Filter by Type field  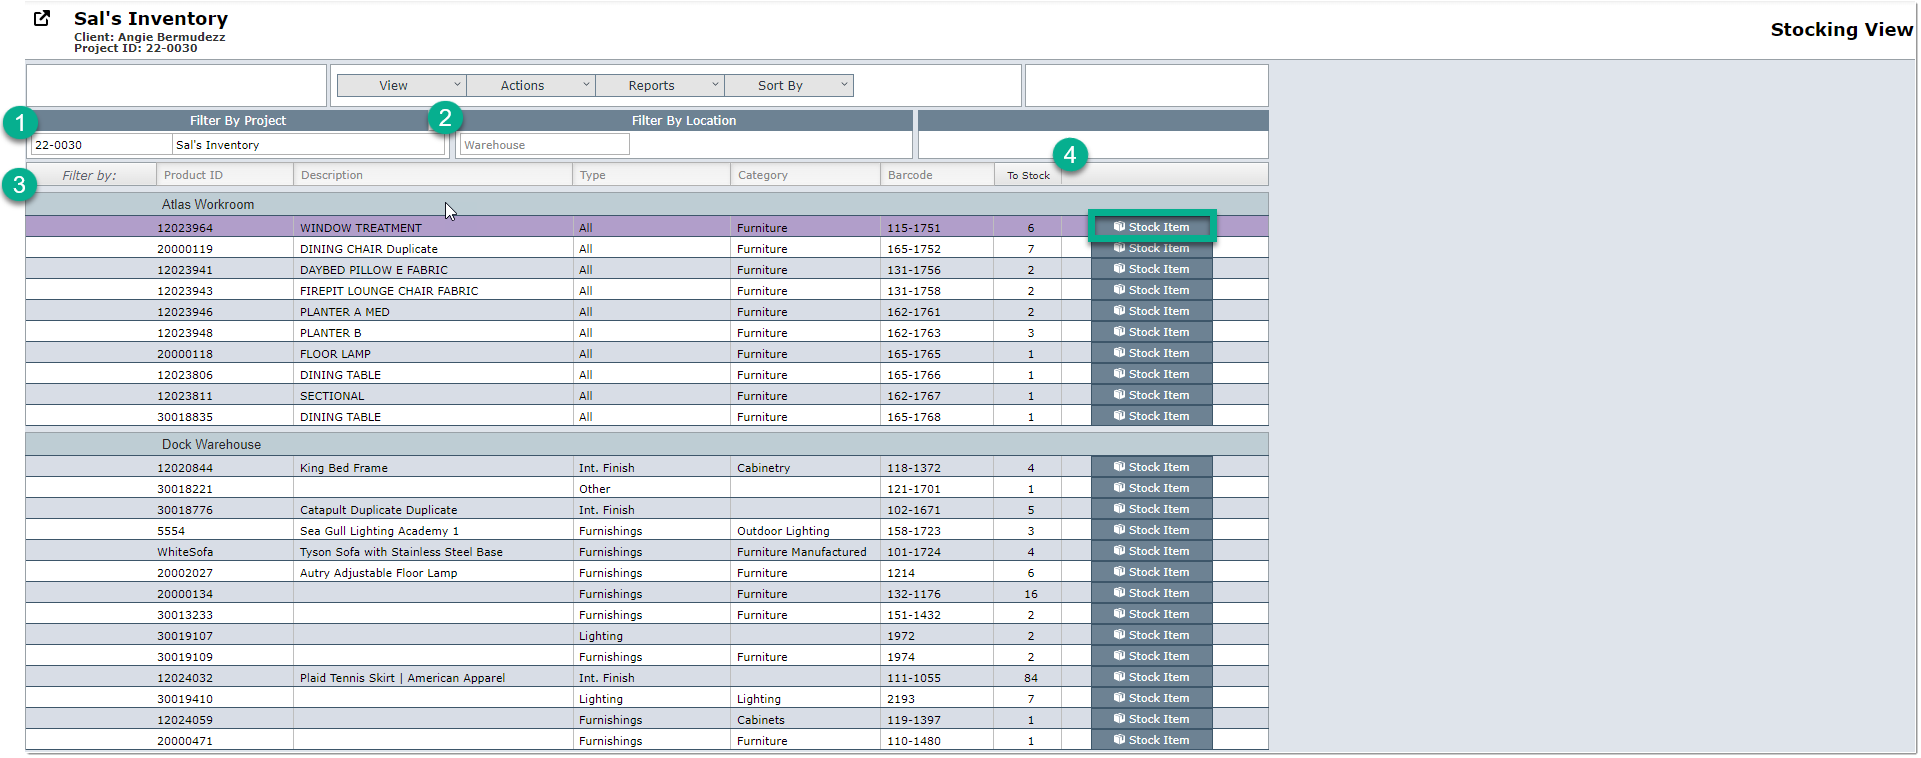[652, 175]
